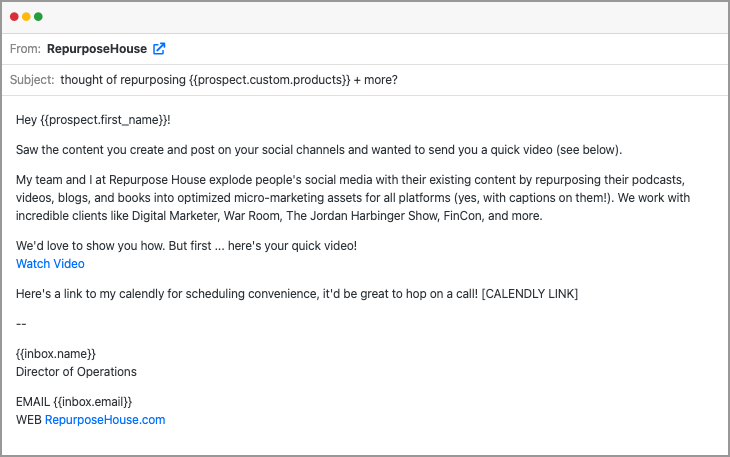Open the external link icon beside RepurposeHouse

point(159,48)
